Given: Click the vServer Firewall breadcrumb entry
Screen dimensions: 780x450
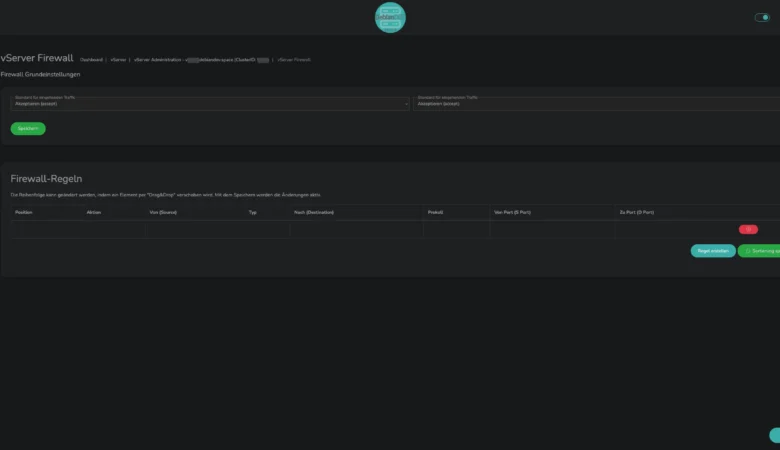Looking at the screenshot, I should (294, 60).
